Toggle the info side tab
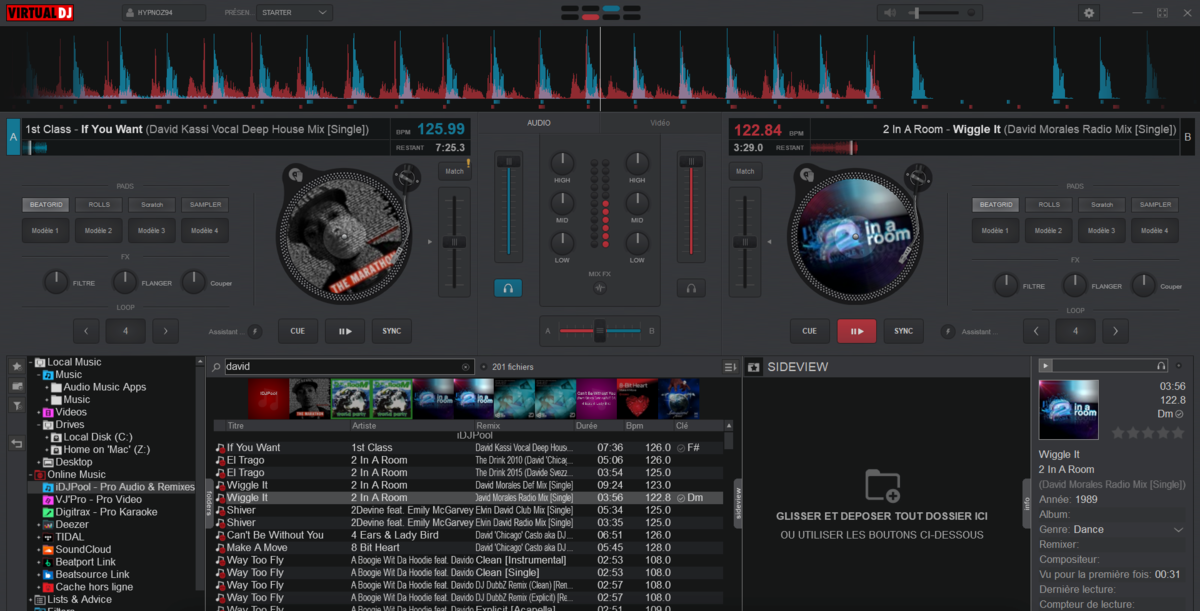The height and width of the screenshot is (611, 1200). coord(1026,502)
